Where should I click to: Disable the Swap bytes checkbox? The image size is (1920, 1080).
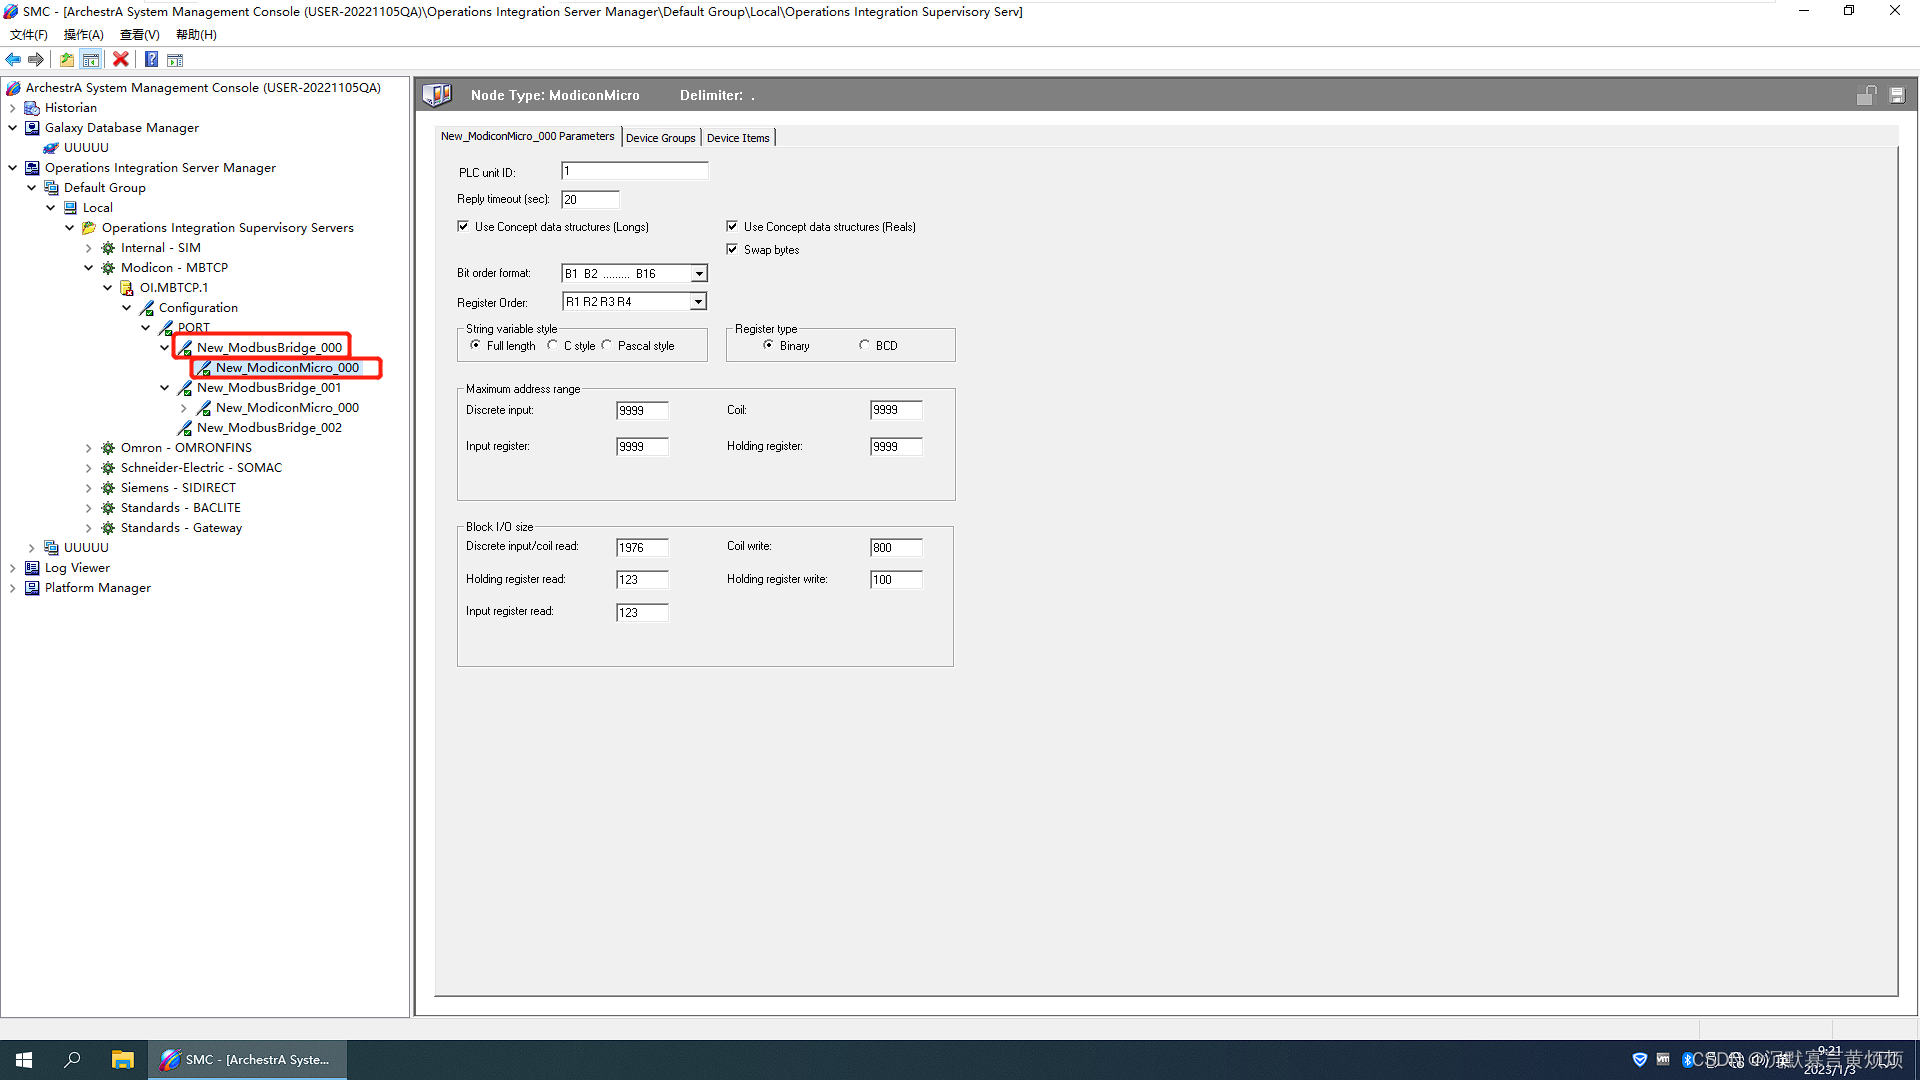pyautogui.click(x=733, y=249)
